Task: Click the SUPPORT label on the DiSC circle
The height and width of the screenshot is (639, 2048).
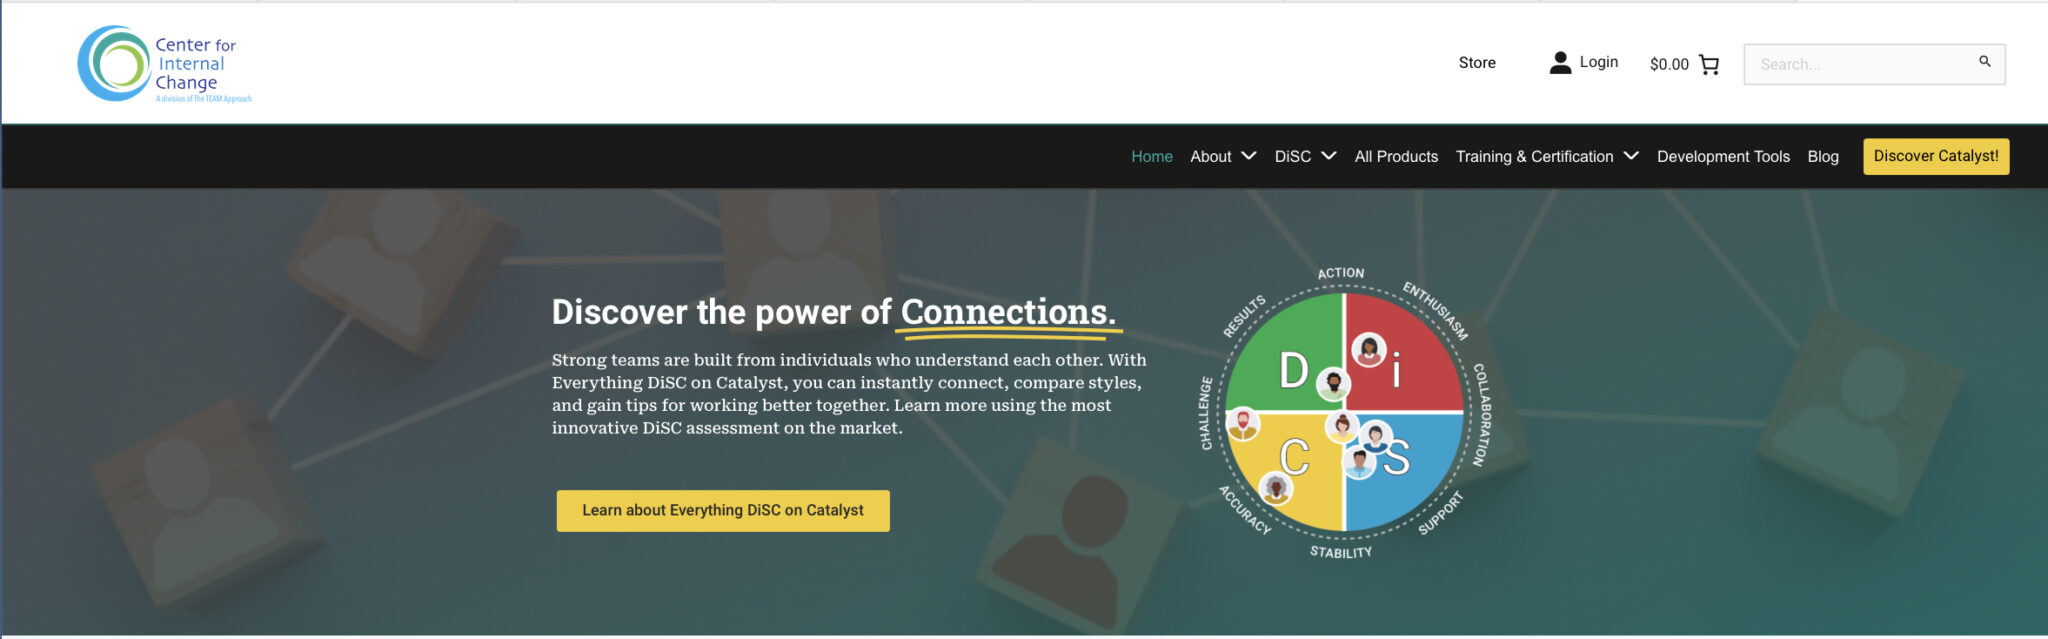Action: pos(1441,513)
